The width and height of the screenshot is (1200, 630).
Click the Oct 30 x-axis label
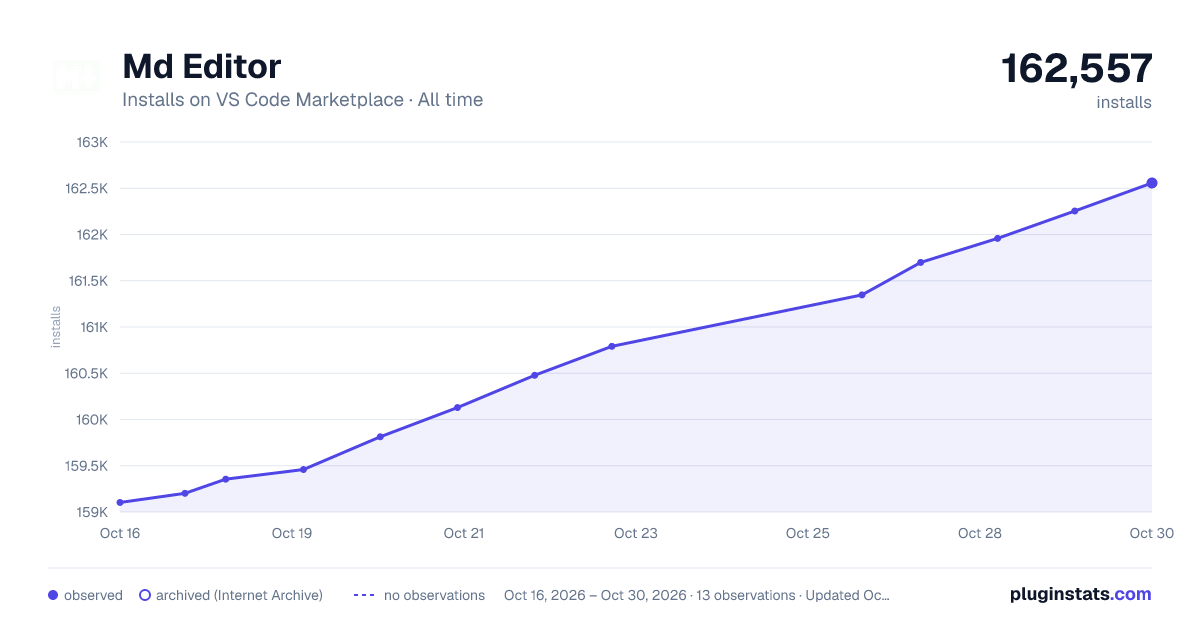pos(1150,533)
